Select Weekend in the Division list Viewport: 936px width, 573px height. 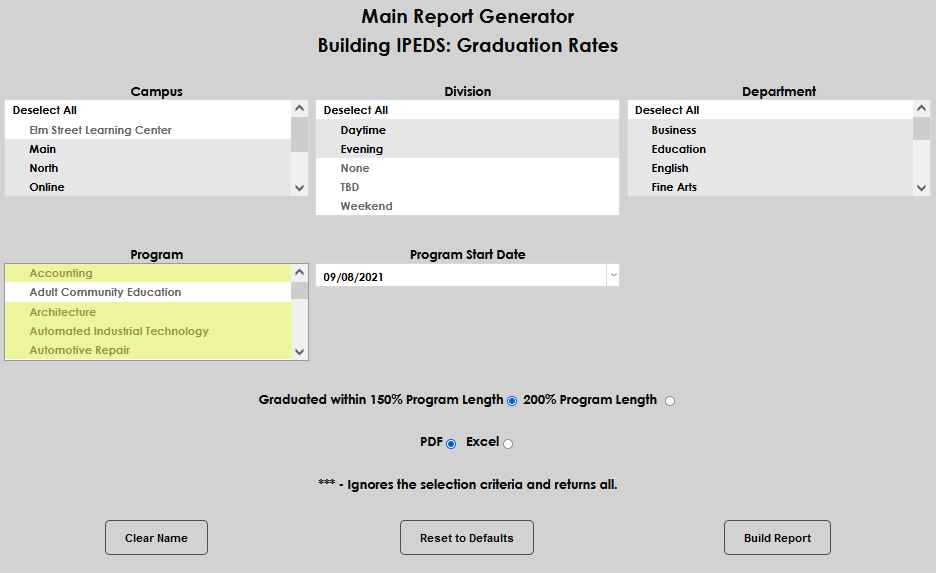tap(366, 206)
